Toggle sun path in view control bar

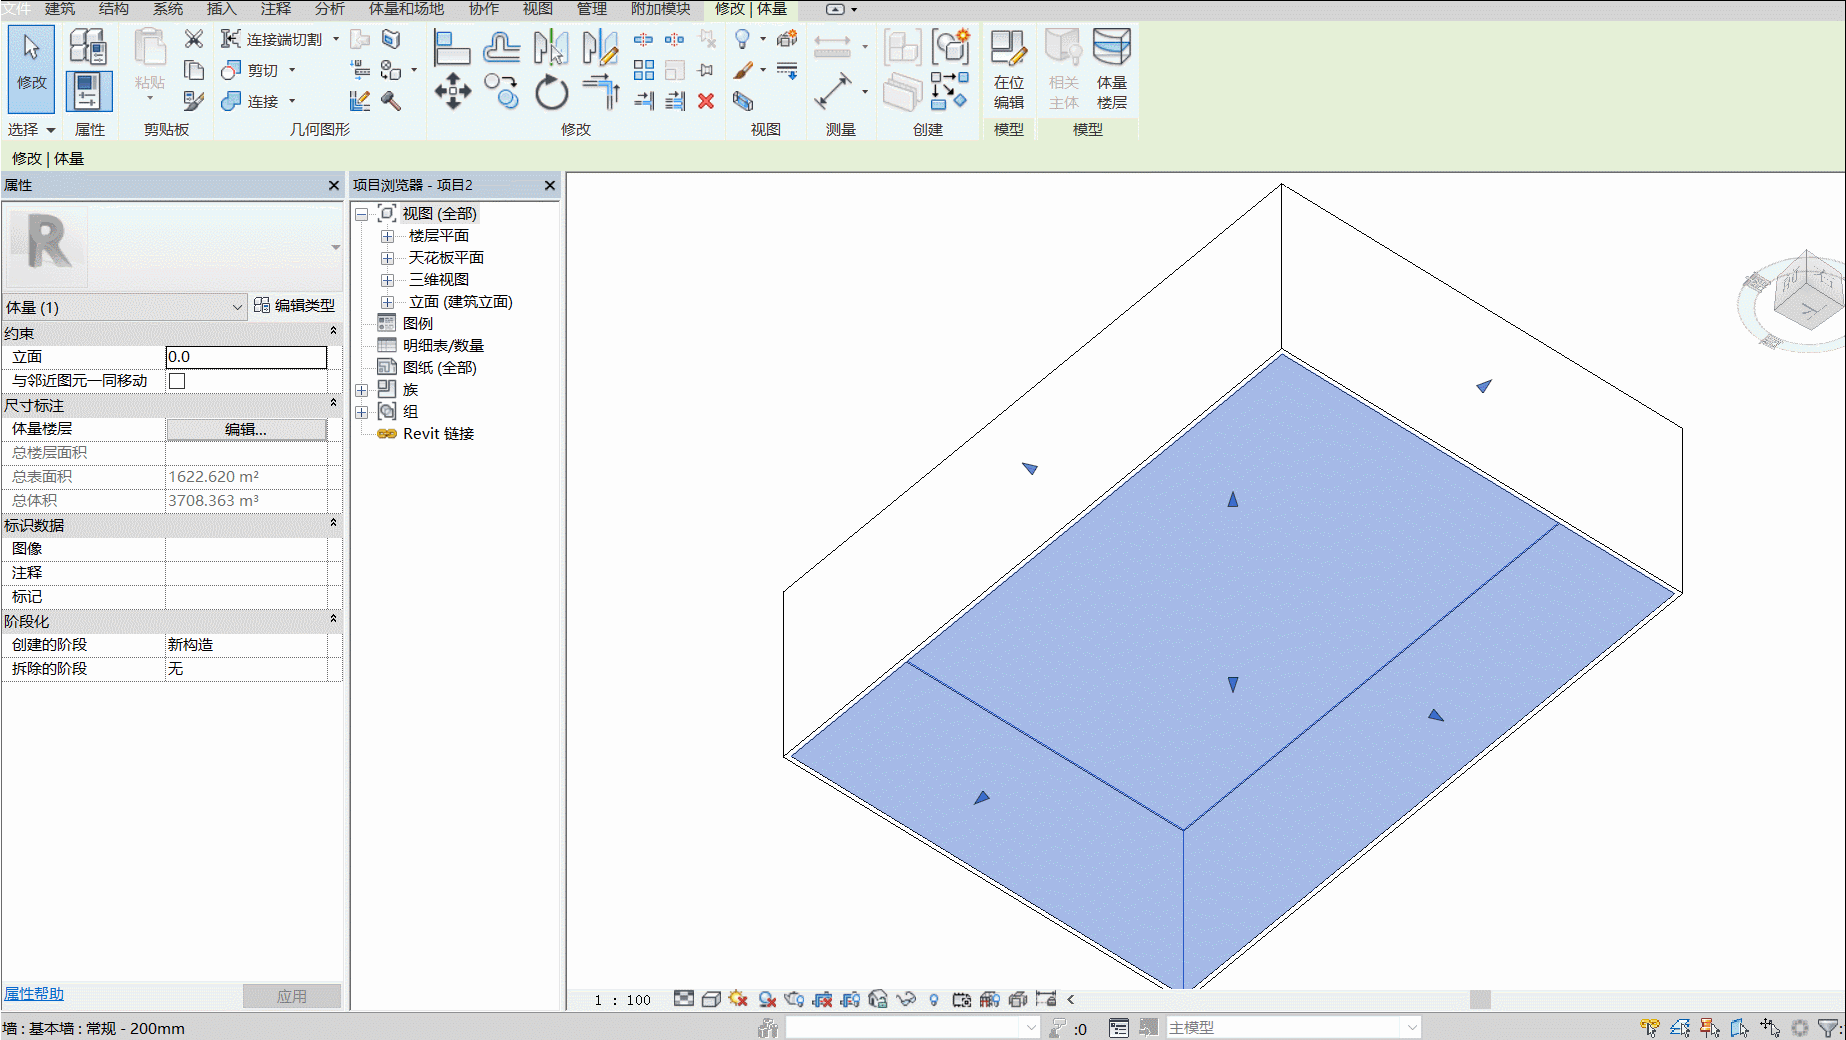(738, 999)
